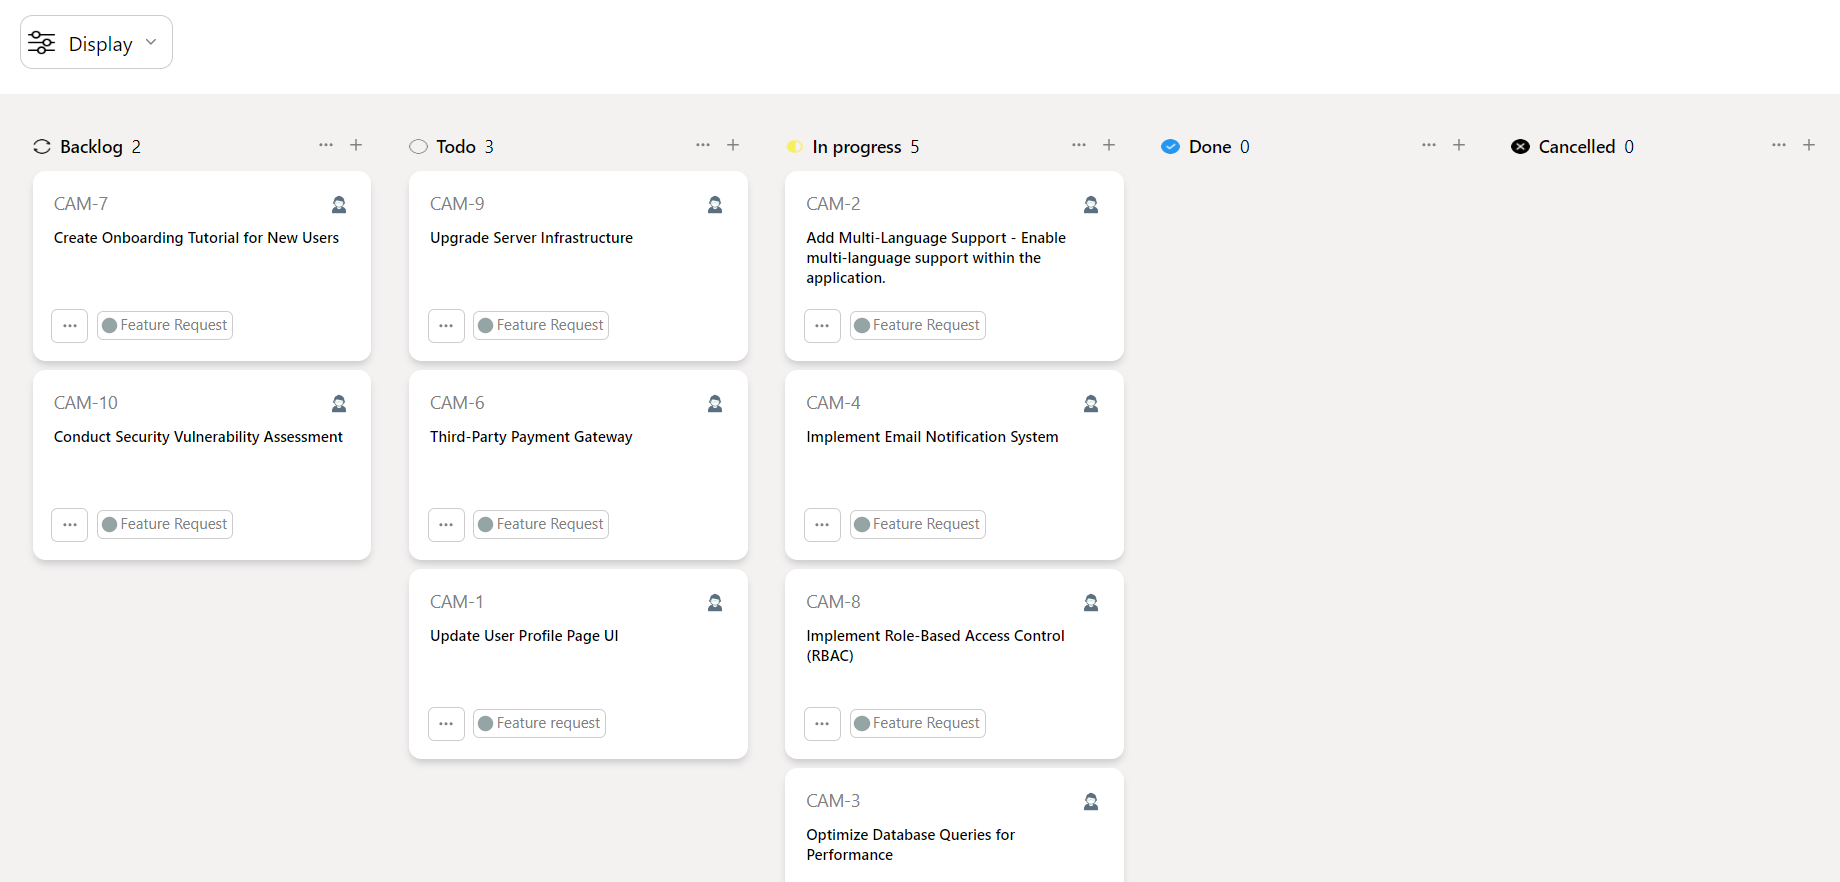This screenshot has width=1840, height=882.
Task: Click the assignee avatar on CAM-7 card
Action: (339, 205)
